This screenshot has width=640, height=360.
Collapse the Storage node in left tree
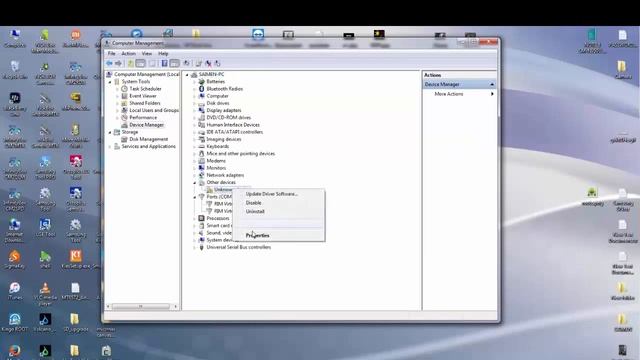tap(110, 132)
